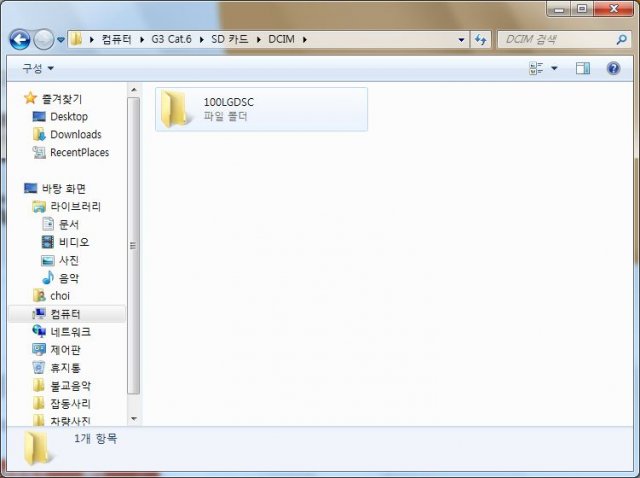The height and width of the screenshot is (478, 640).
Task: Expand the arrow after G3 Cat.6 breadcrumb
Action: coord(202,40)
